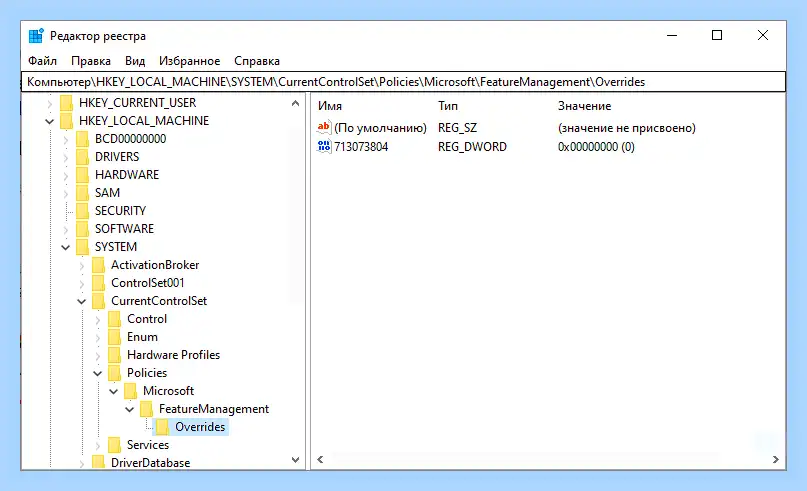This screenshot has height=491, width=807.
Task: Expand the Hardware Profiles node
Action: [x=98, y=356]
